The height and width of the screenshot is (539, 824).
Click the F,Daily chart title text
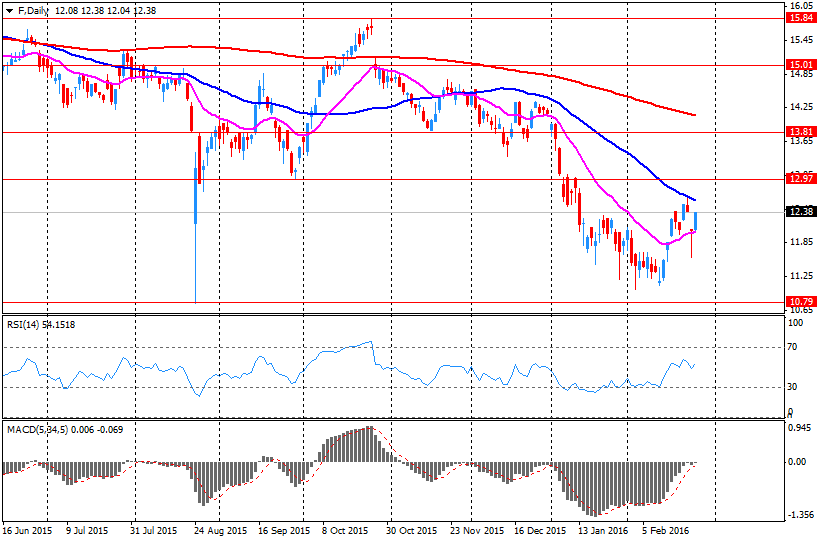click(x=33, y=11)
